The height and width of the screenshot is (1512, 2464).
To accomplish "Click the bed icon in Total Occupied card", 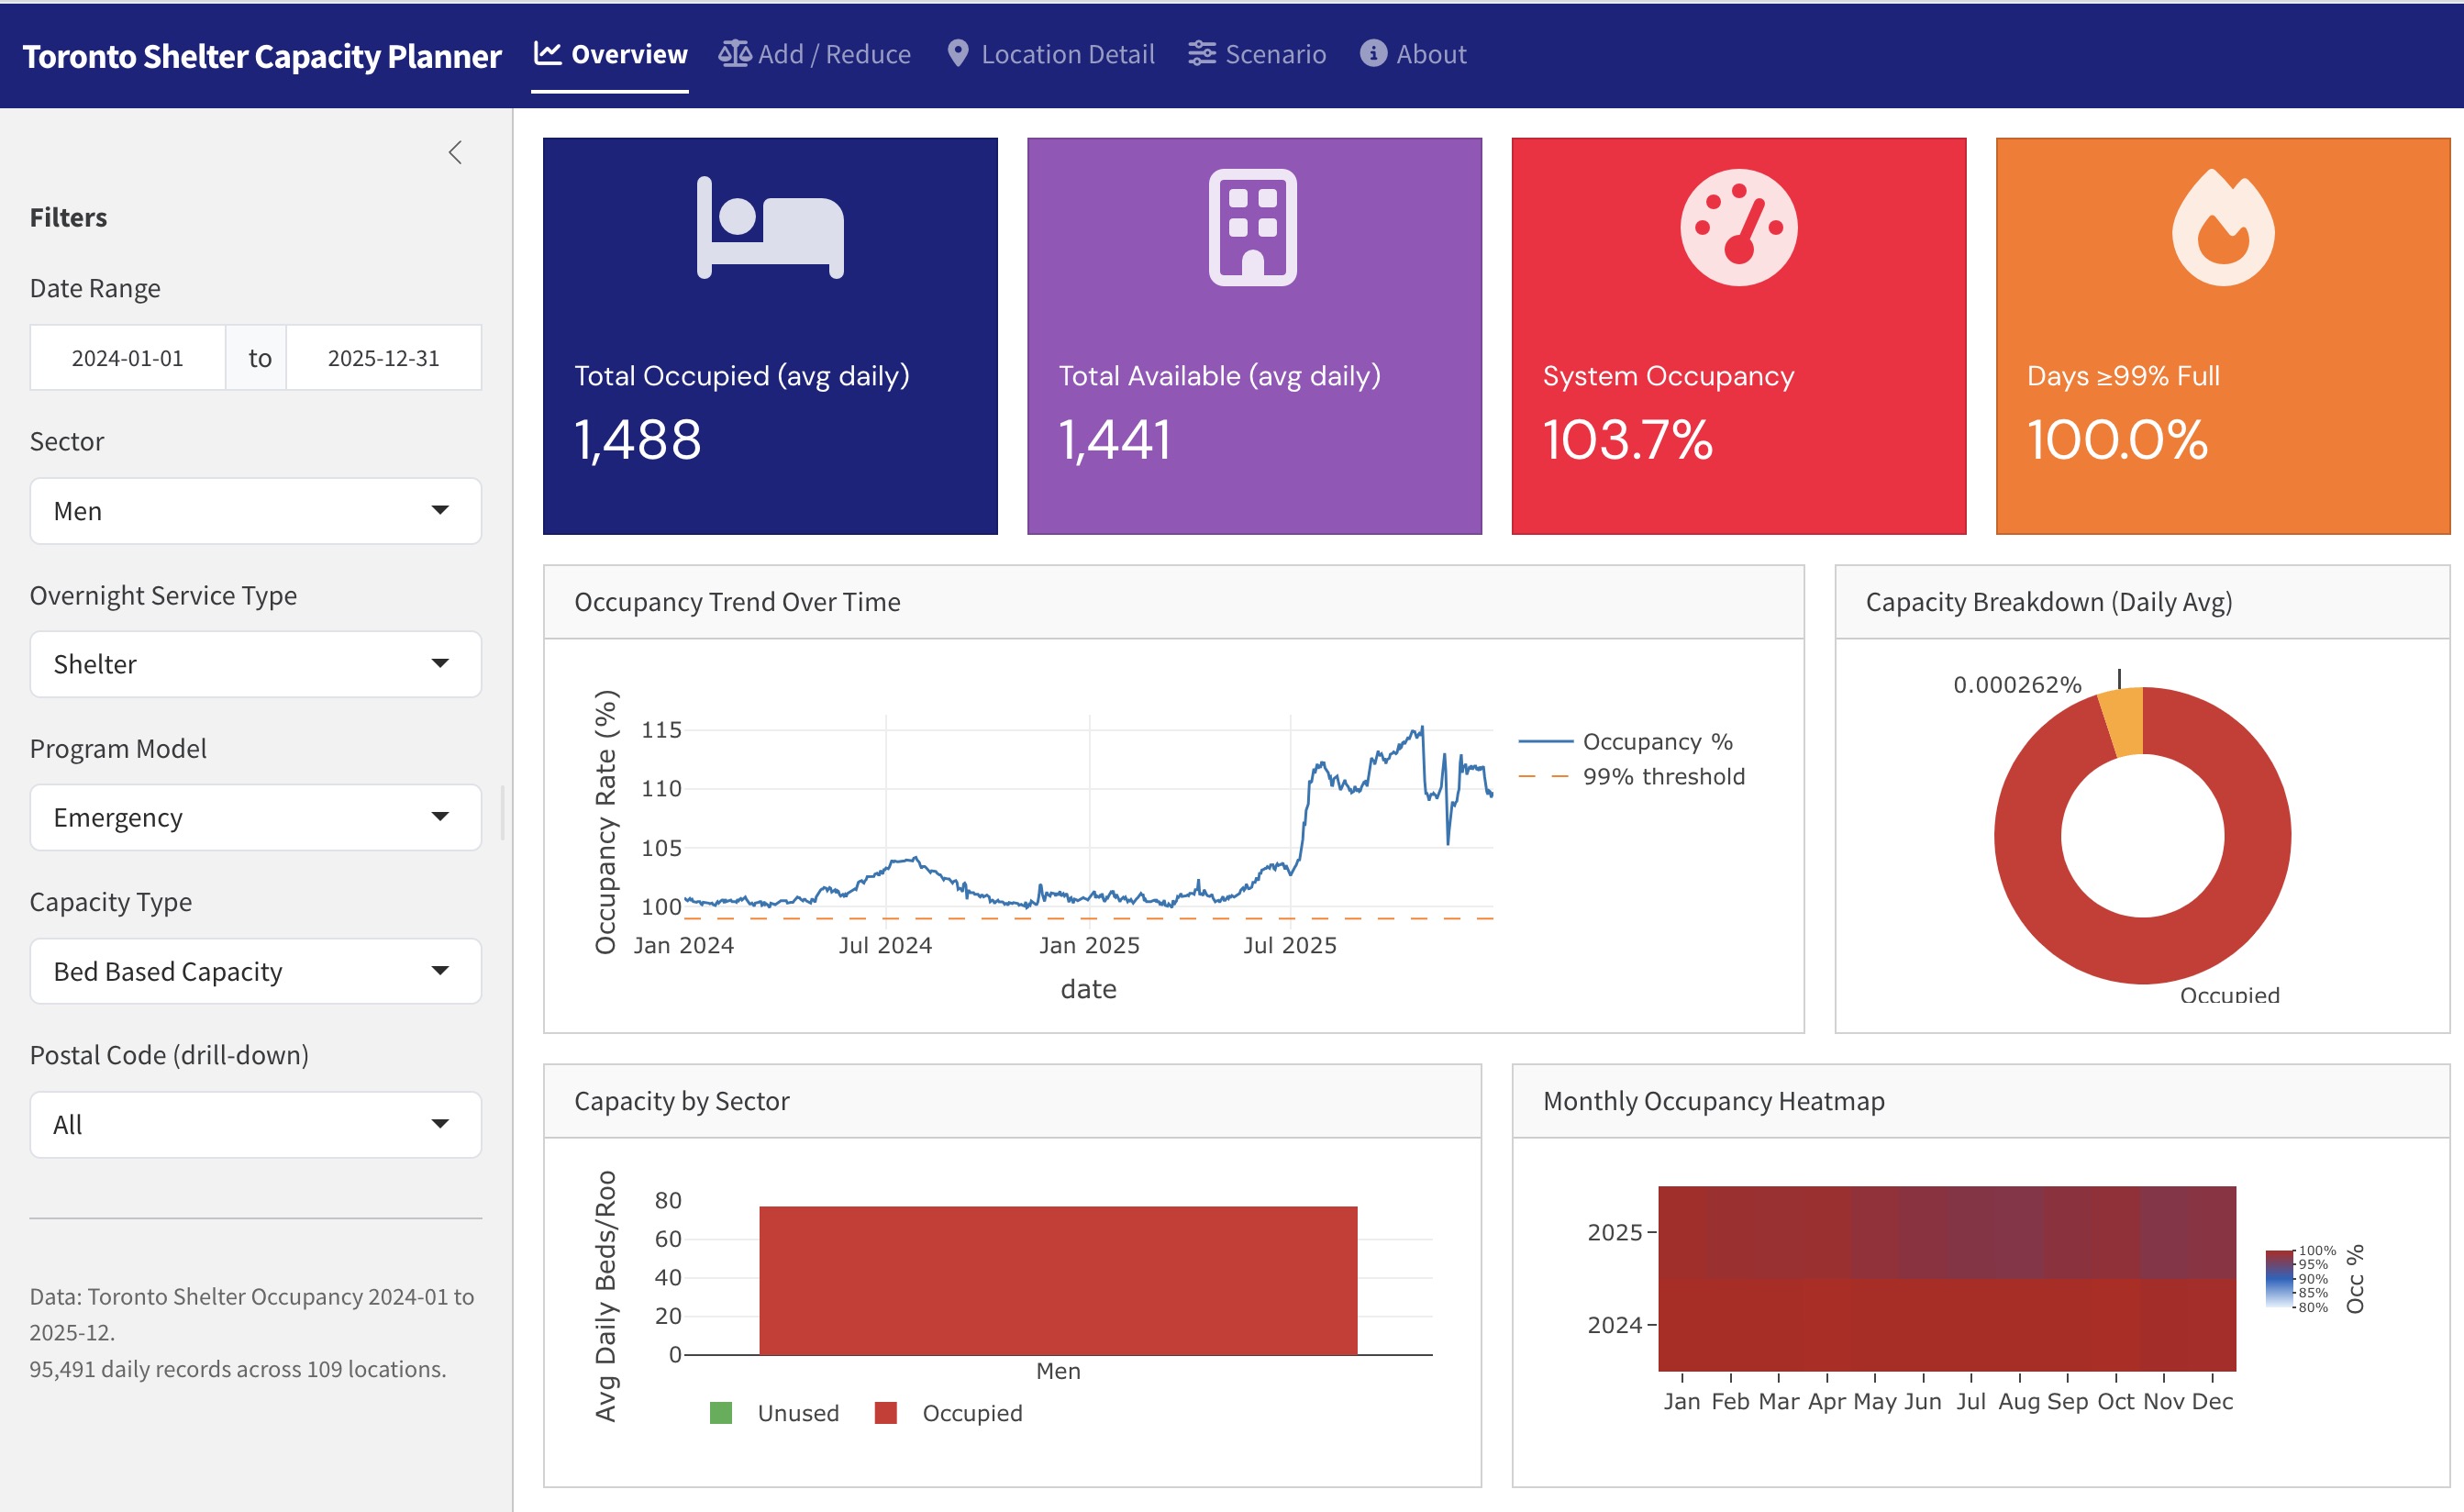I will coord(770,228).
